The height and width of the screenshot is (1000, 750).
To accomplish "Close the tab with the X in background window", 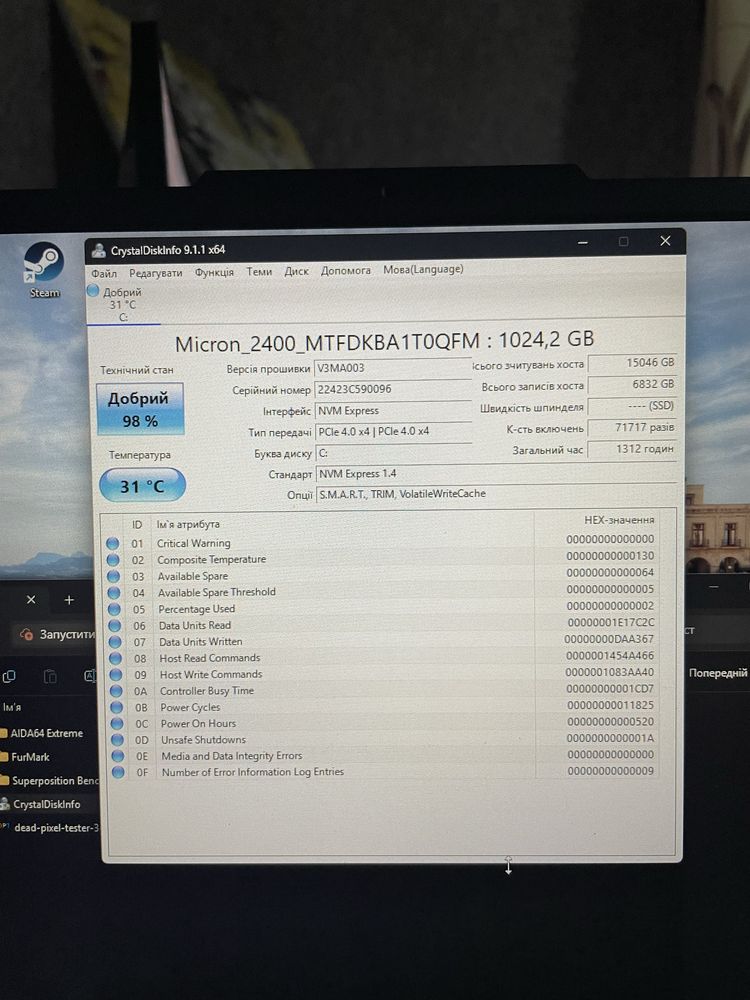I will 31,599.
